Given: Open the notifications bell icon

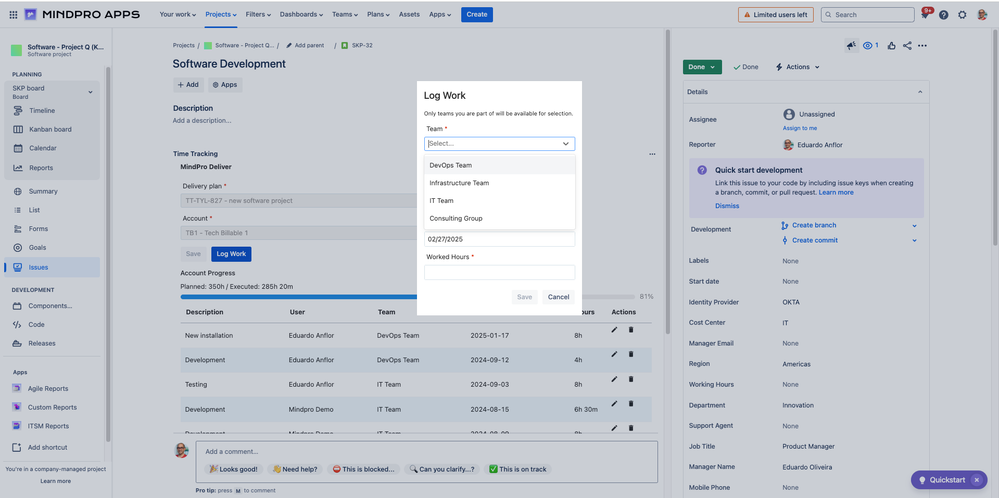Looking at the screenshot, I should 925,15.
